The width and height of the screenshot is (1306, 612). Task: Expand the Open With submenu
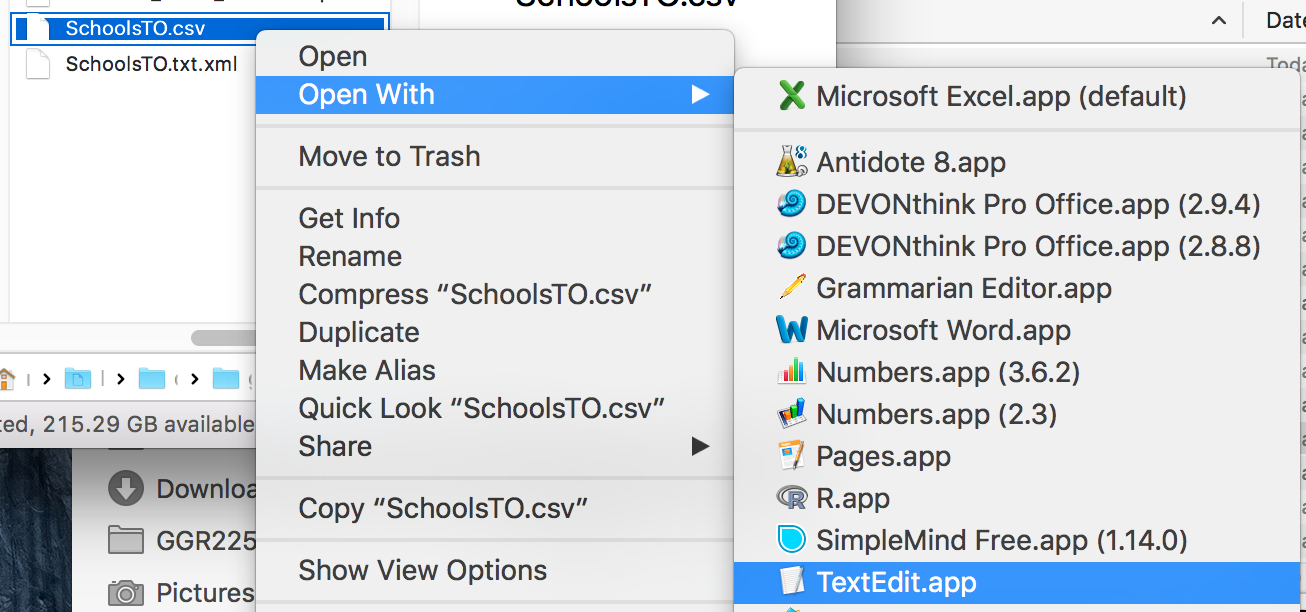[x=495, y=95]
